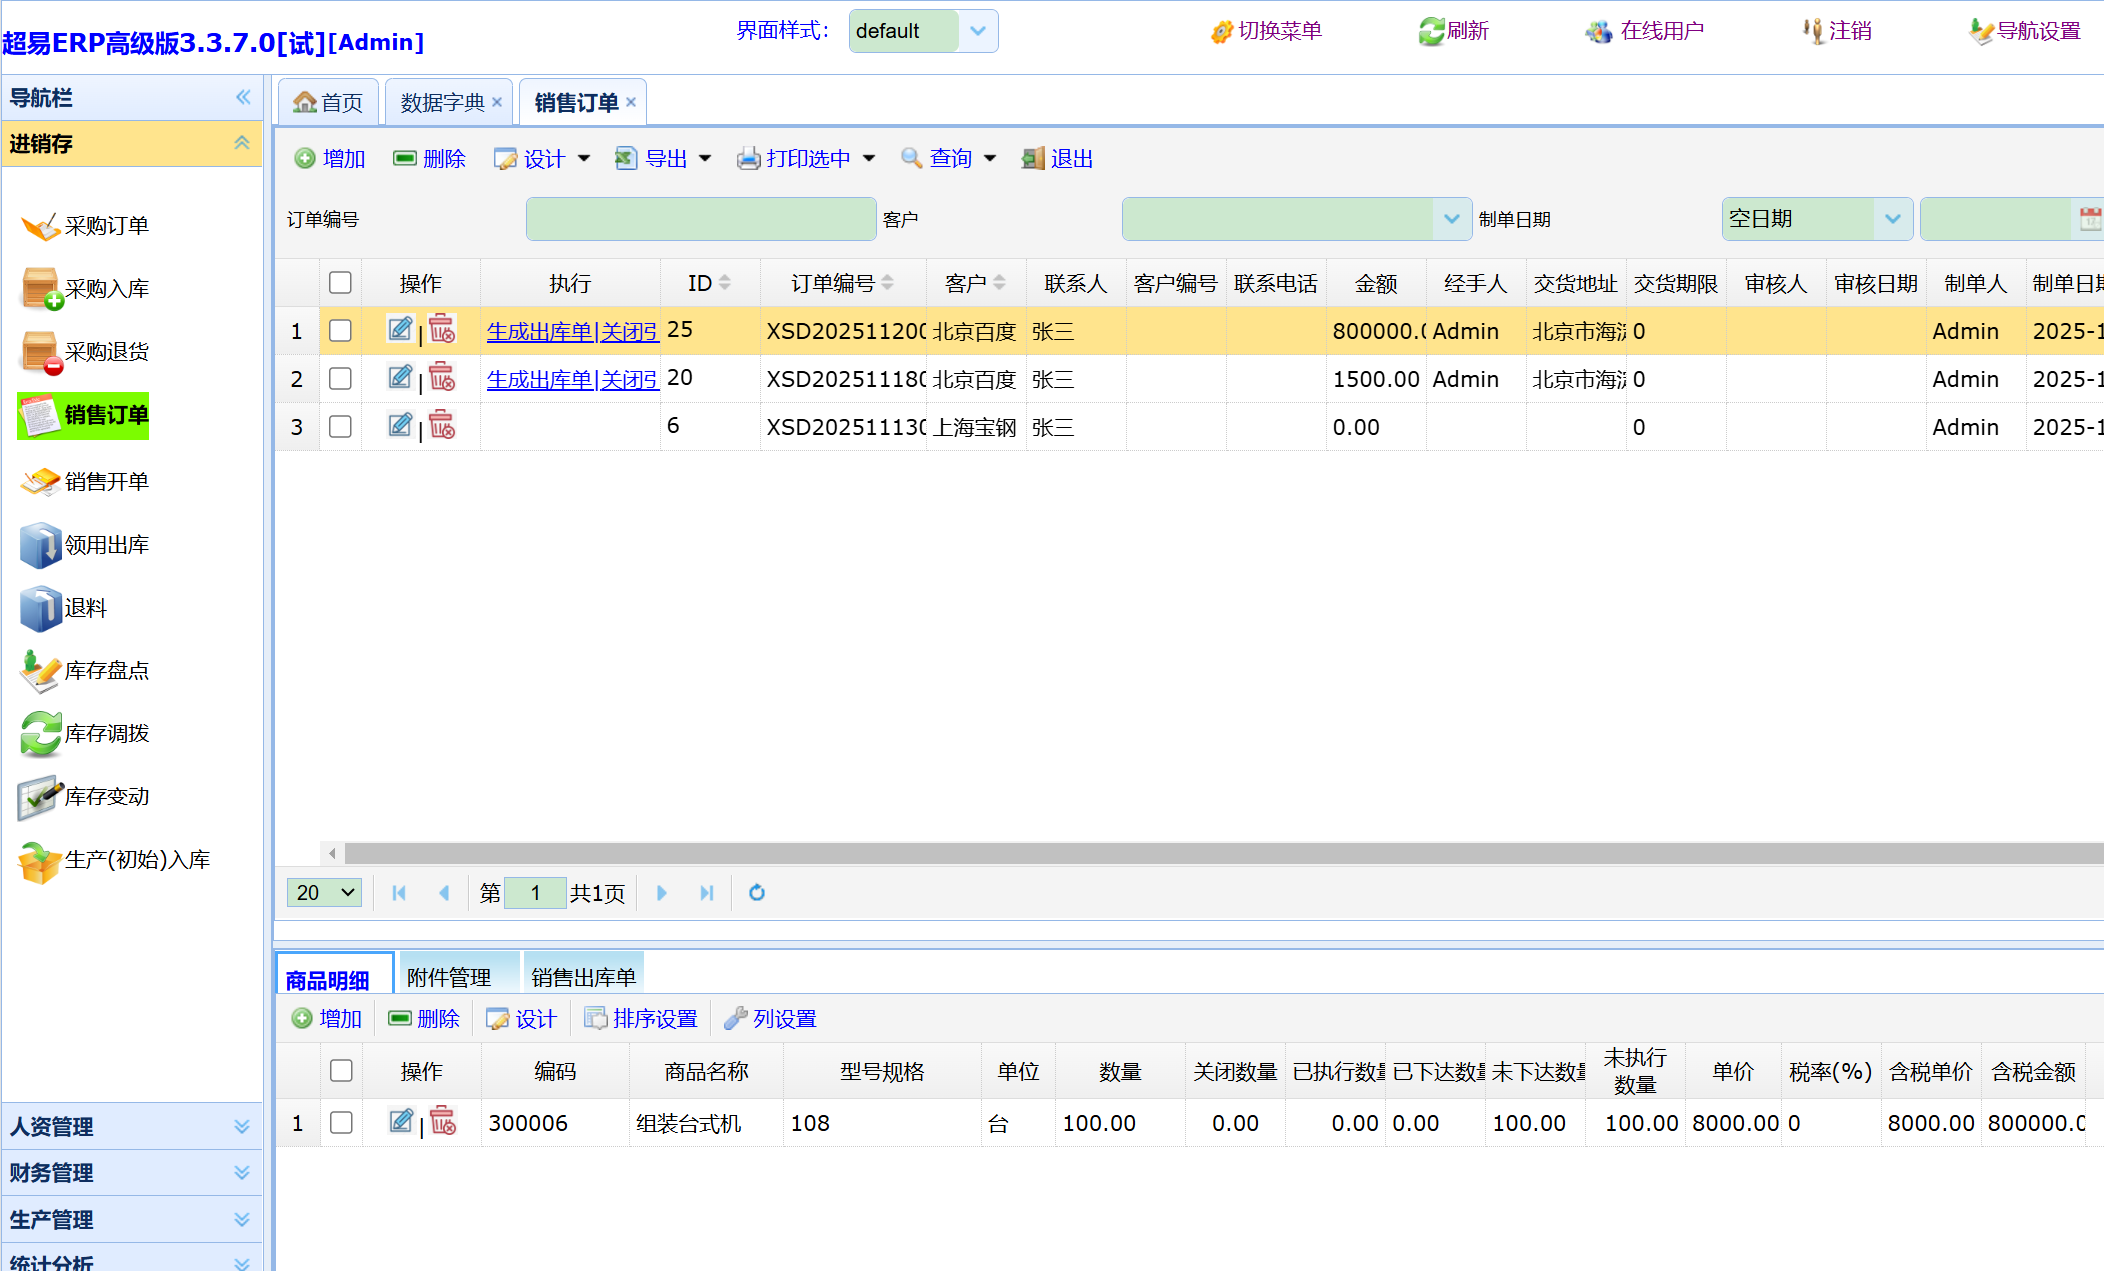
Task: Check the product detail row 1 checkbox
Action: pos(341,1123)
